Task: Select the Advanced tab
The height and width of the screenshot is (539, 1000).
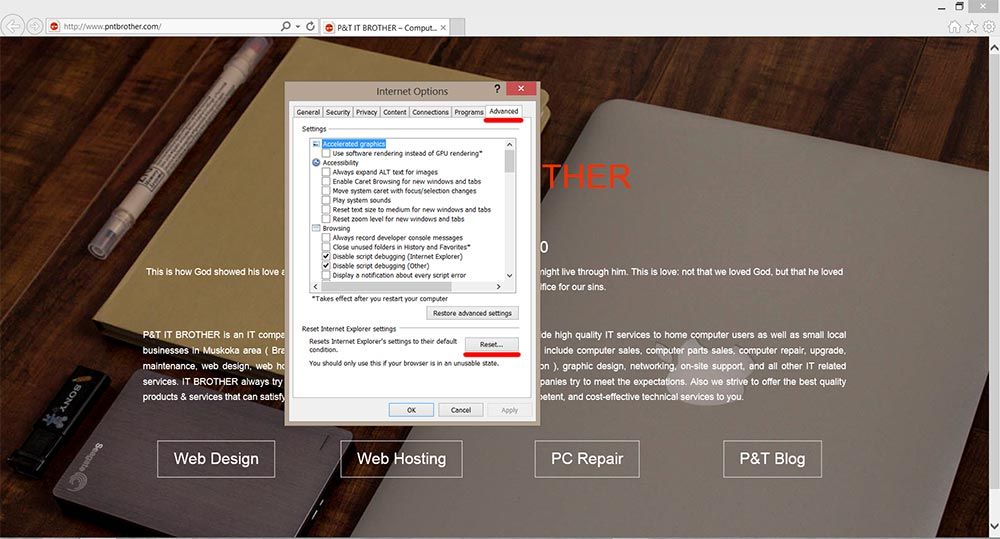Action: [504, 111]
